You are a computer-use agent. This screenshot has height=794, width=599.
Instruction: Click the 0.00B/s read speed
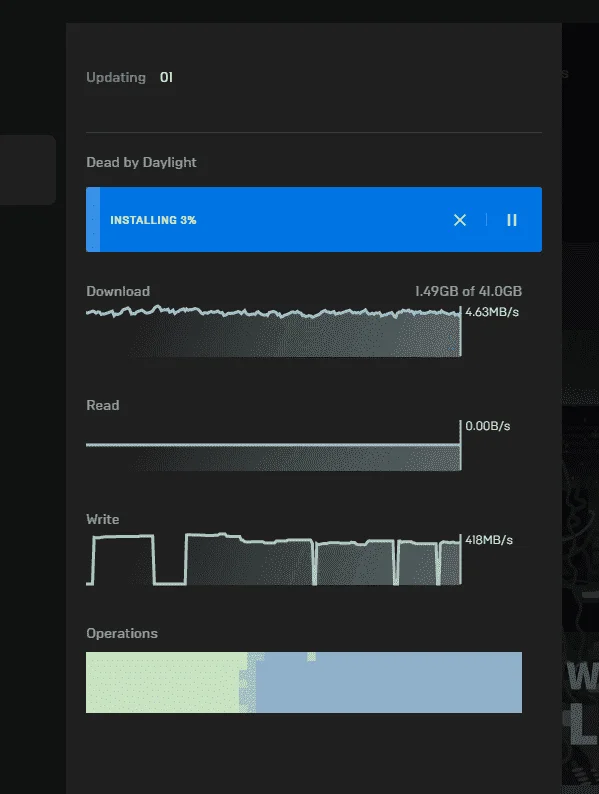tap(488, 426)
